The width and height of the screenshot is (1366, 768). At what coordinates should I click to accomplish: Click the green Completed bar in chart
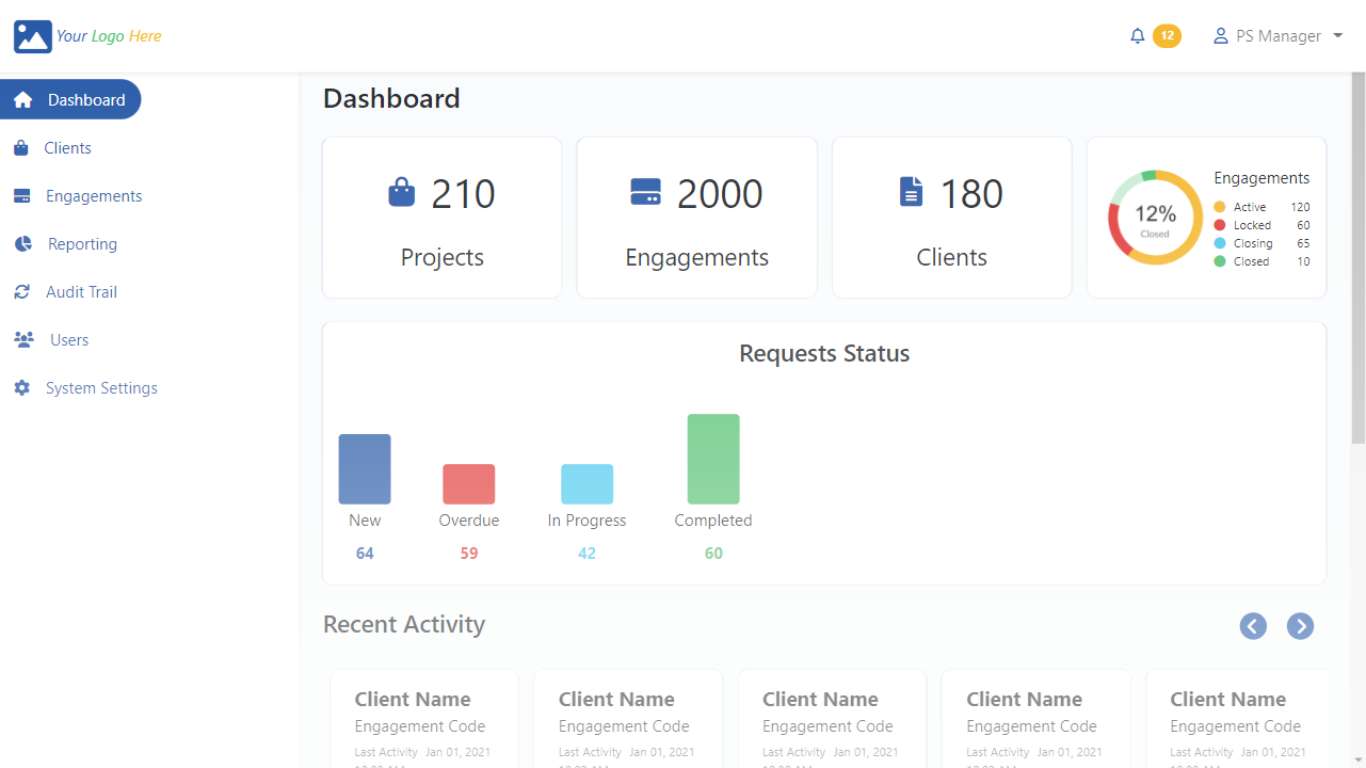(713, 459)
